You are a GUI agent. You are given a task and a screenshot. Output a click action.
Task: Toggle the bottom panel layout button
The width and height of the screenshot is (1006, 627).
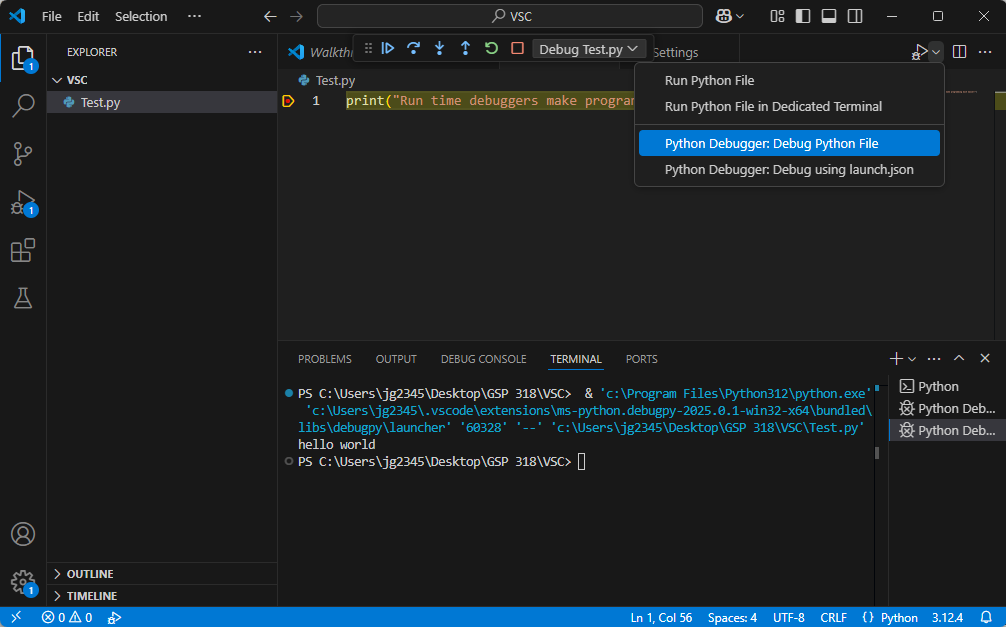[x=829, y=16]
